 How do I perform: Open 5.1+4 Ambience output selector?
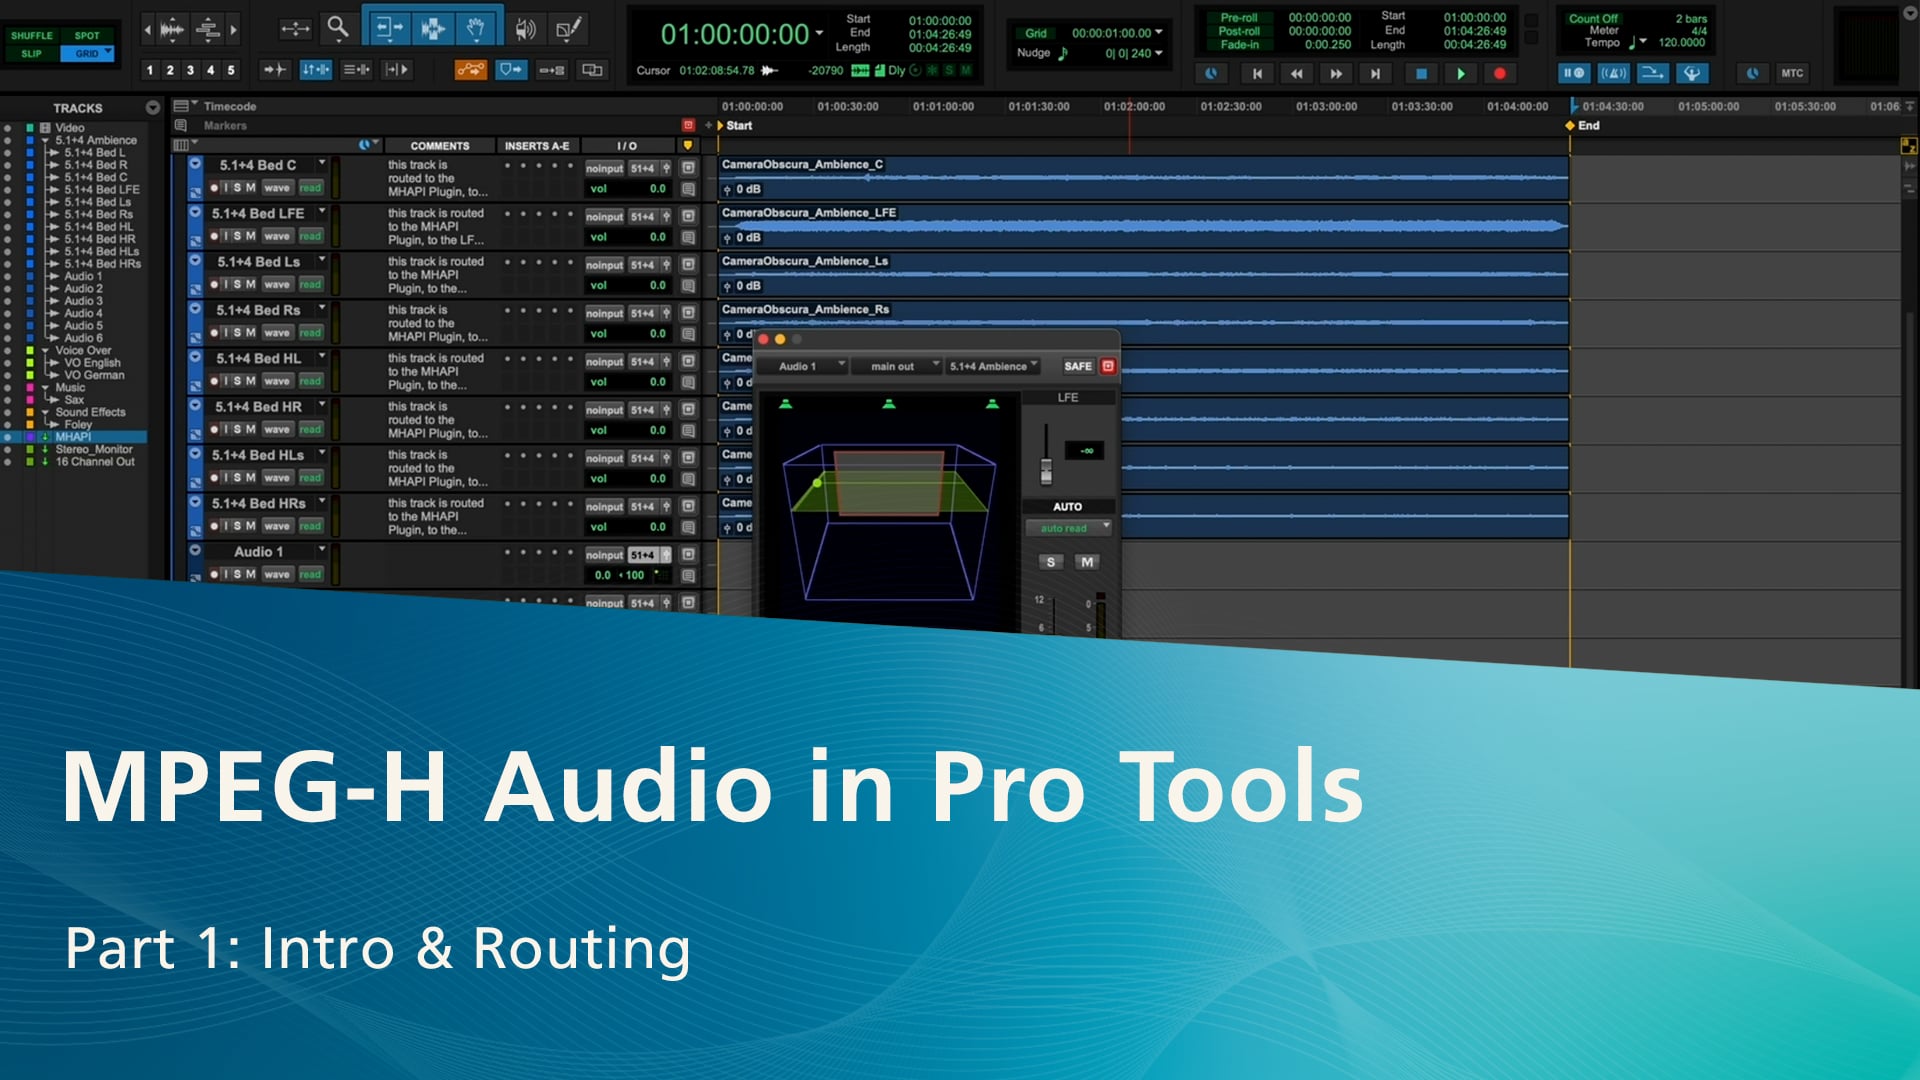[994, 366]
